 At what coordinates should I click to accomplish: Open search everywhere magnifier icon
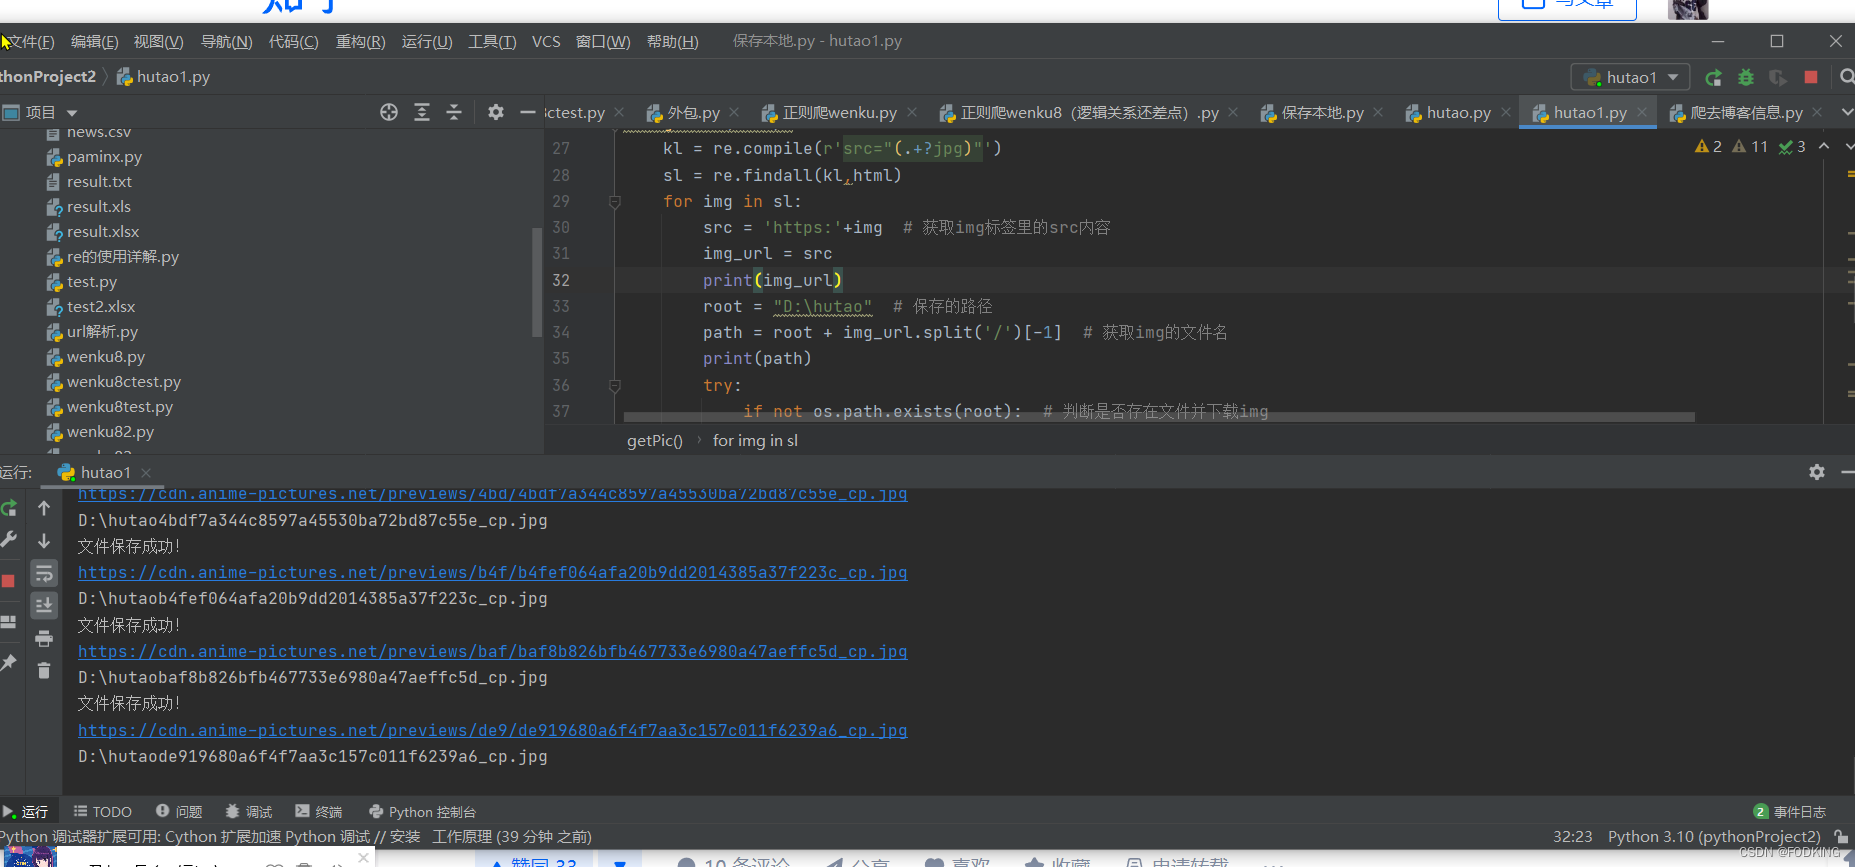pos(1846,77)
